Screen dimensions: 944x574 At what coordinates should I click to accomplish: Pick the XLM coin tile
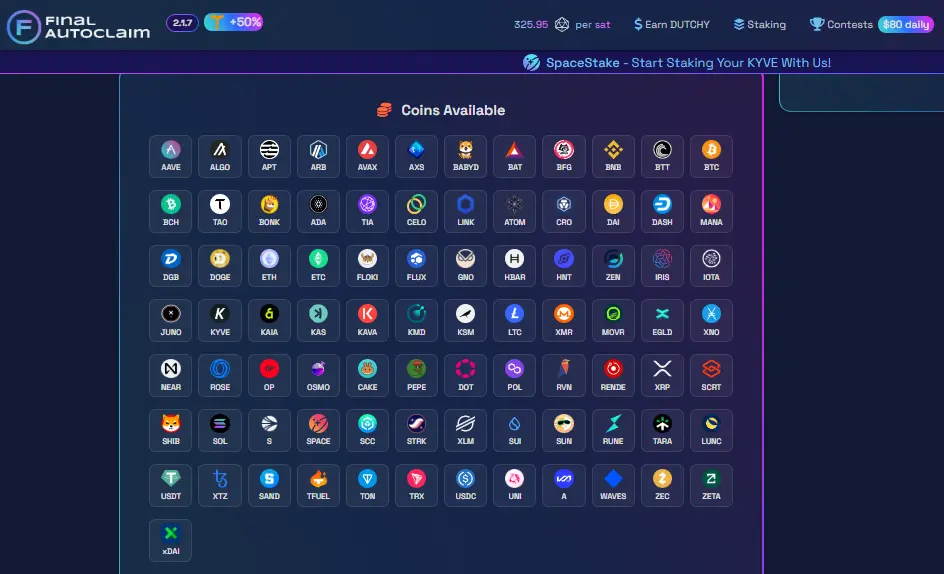[x=465, y=431]
